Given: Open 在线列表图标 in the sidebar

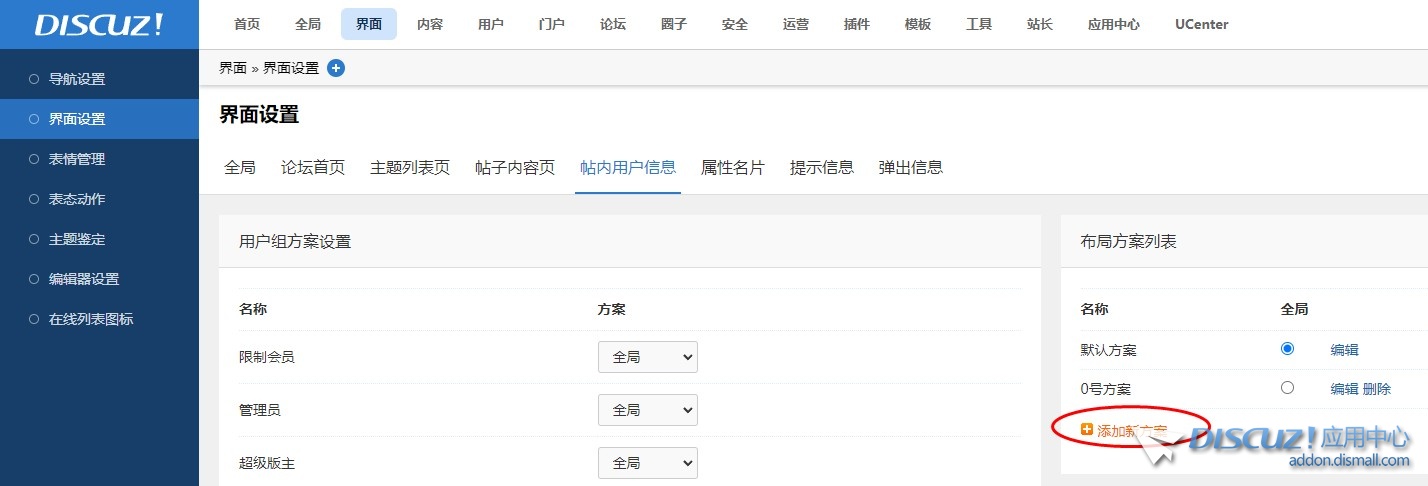Looking at the screenshot, I should (91, 319).
